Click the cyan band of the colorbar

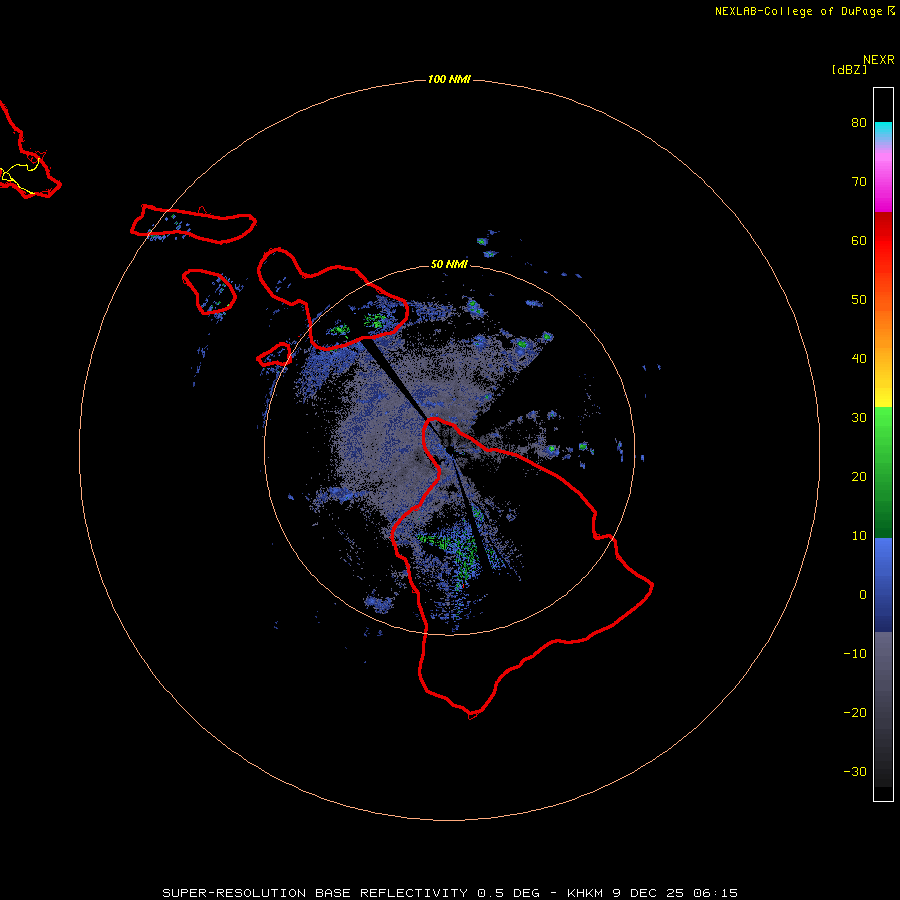click(883, 131)
